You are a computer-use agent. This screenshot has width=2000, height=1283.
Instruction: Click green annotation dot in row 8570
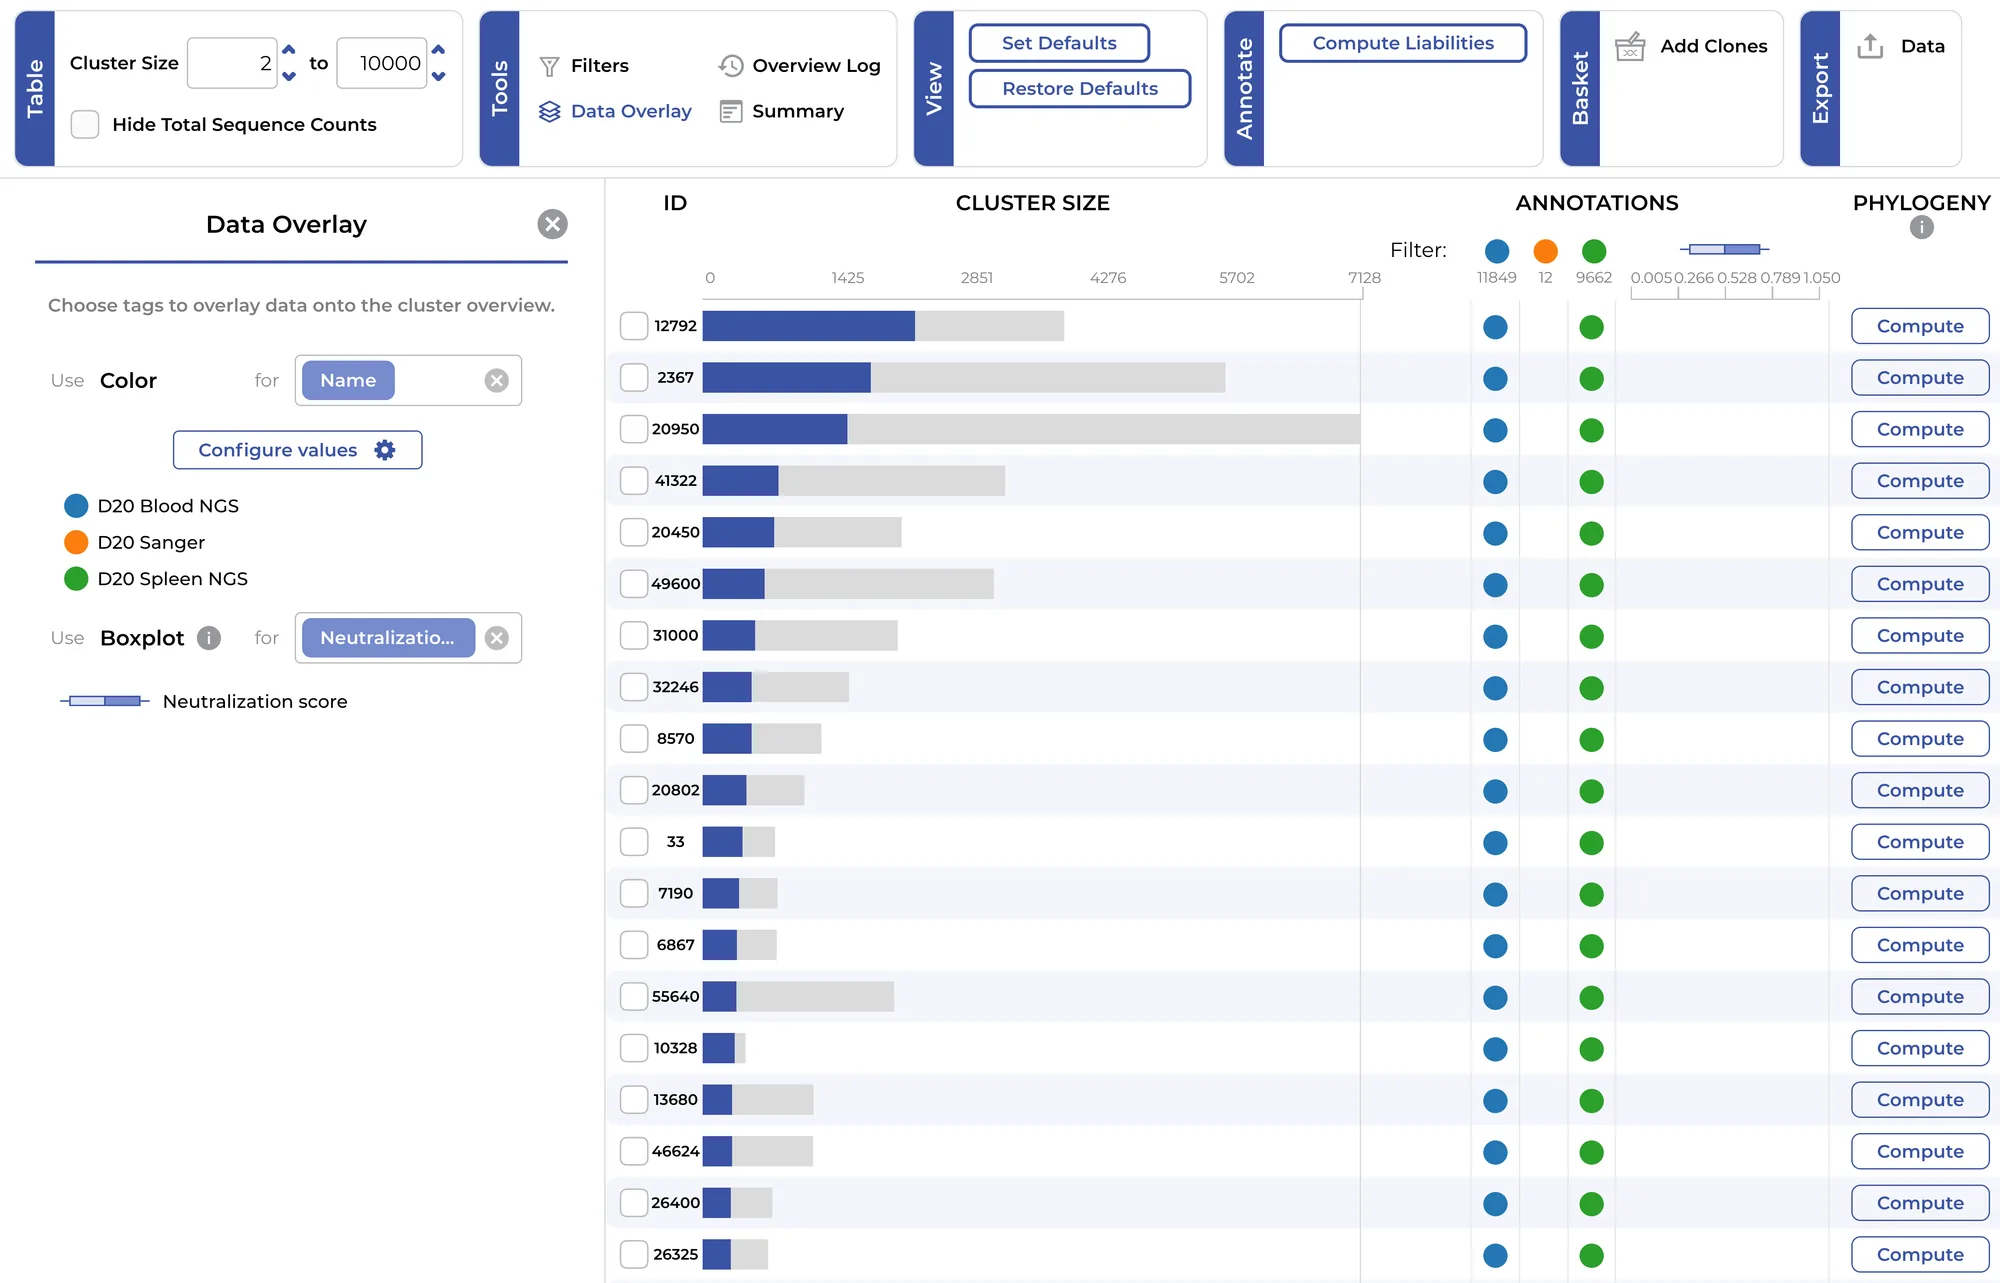click(1592, 740)
